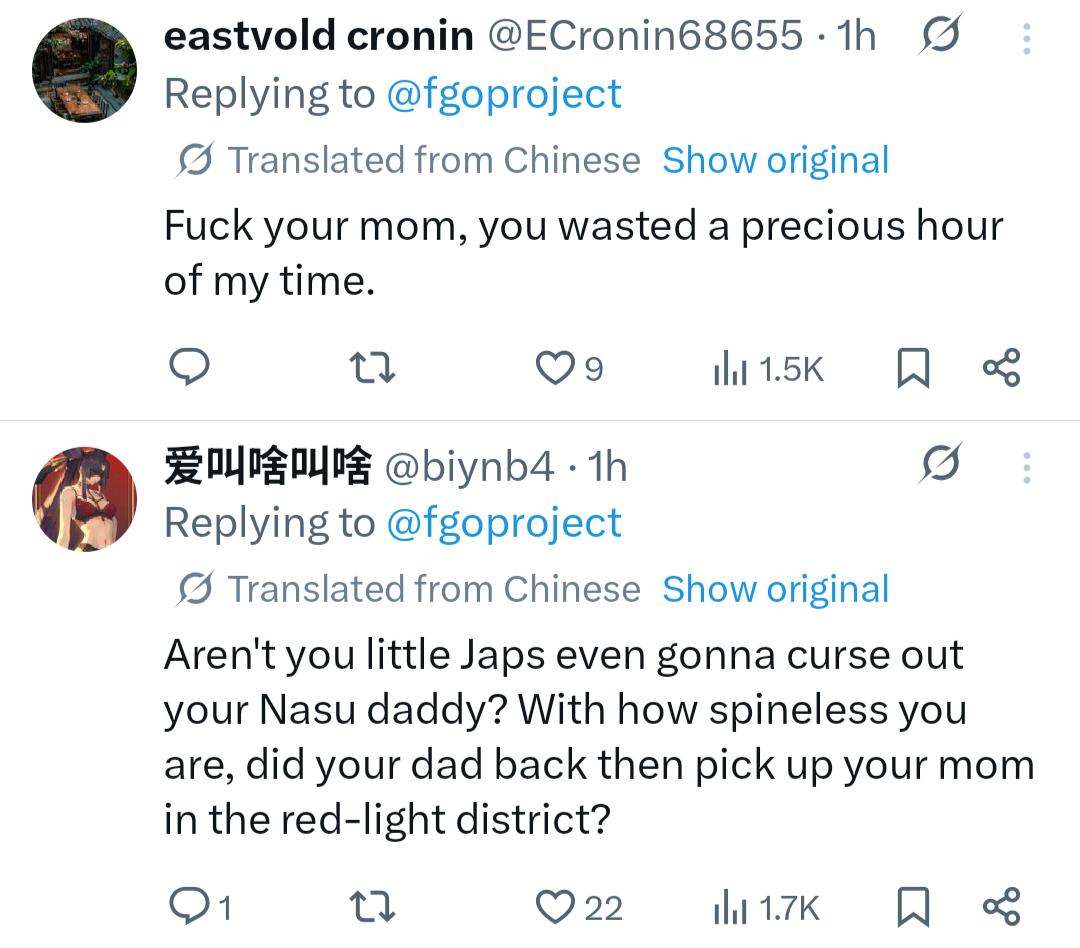The image size is (1080, 948).
Task: View analytics showing 1.7K views
Action: (x=766, y=907)
